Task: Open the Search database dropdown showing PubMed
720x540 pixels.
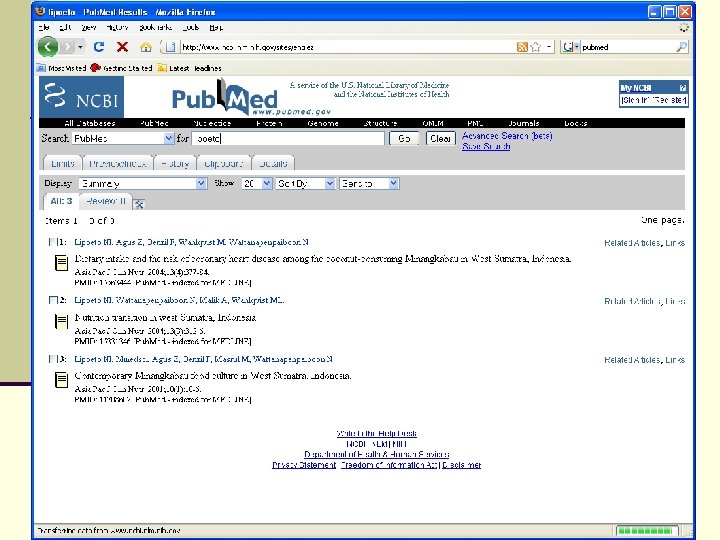Action: click(x=123, y=138)
